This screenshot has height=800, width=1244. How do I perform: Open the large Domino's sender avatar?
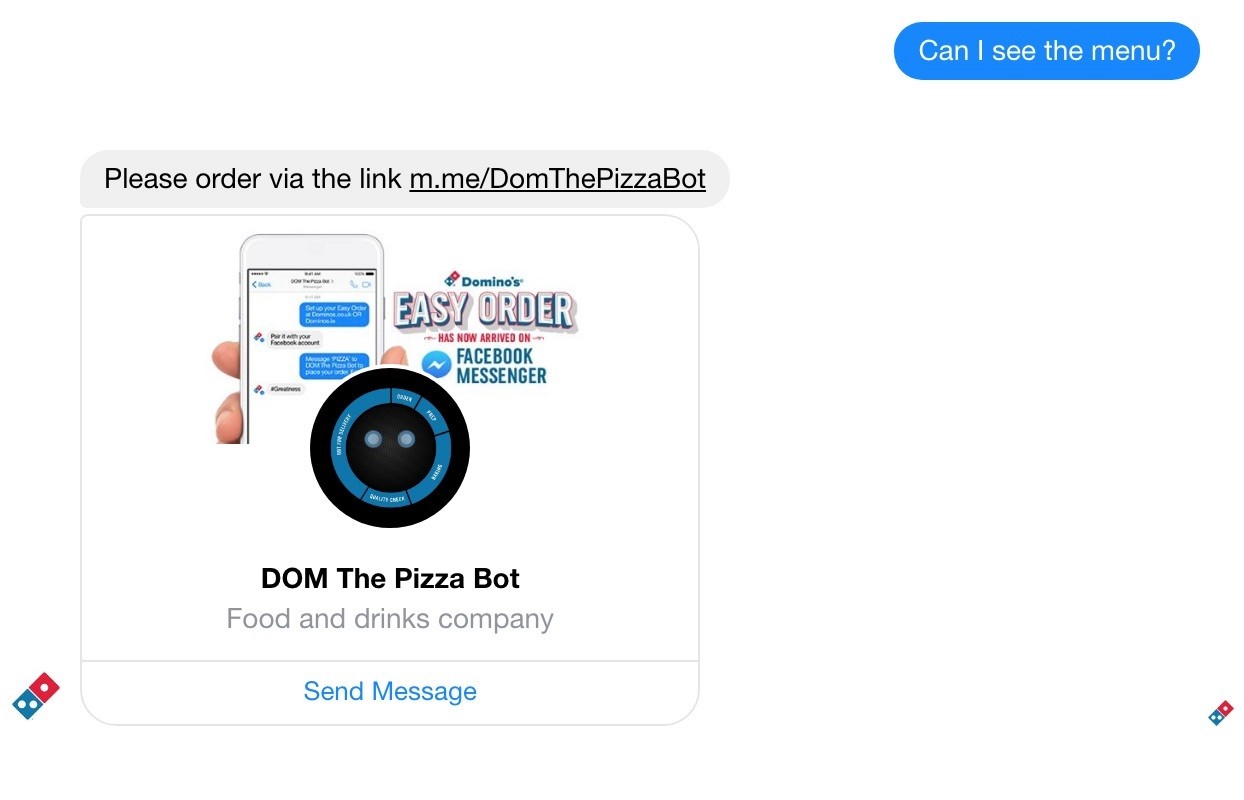(36, 696)
